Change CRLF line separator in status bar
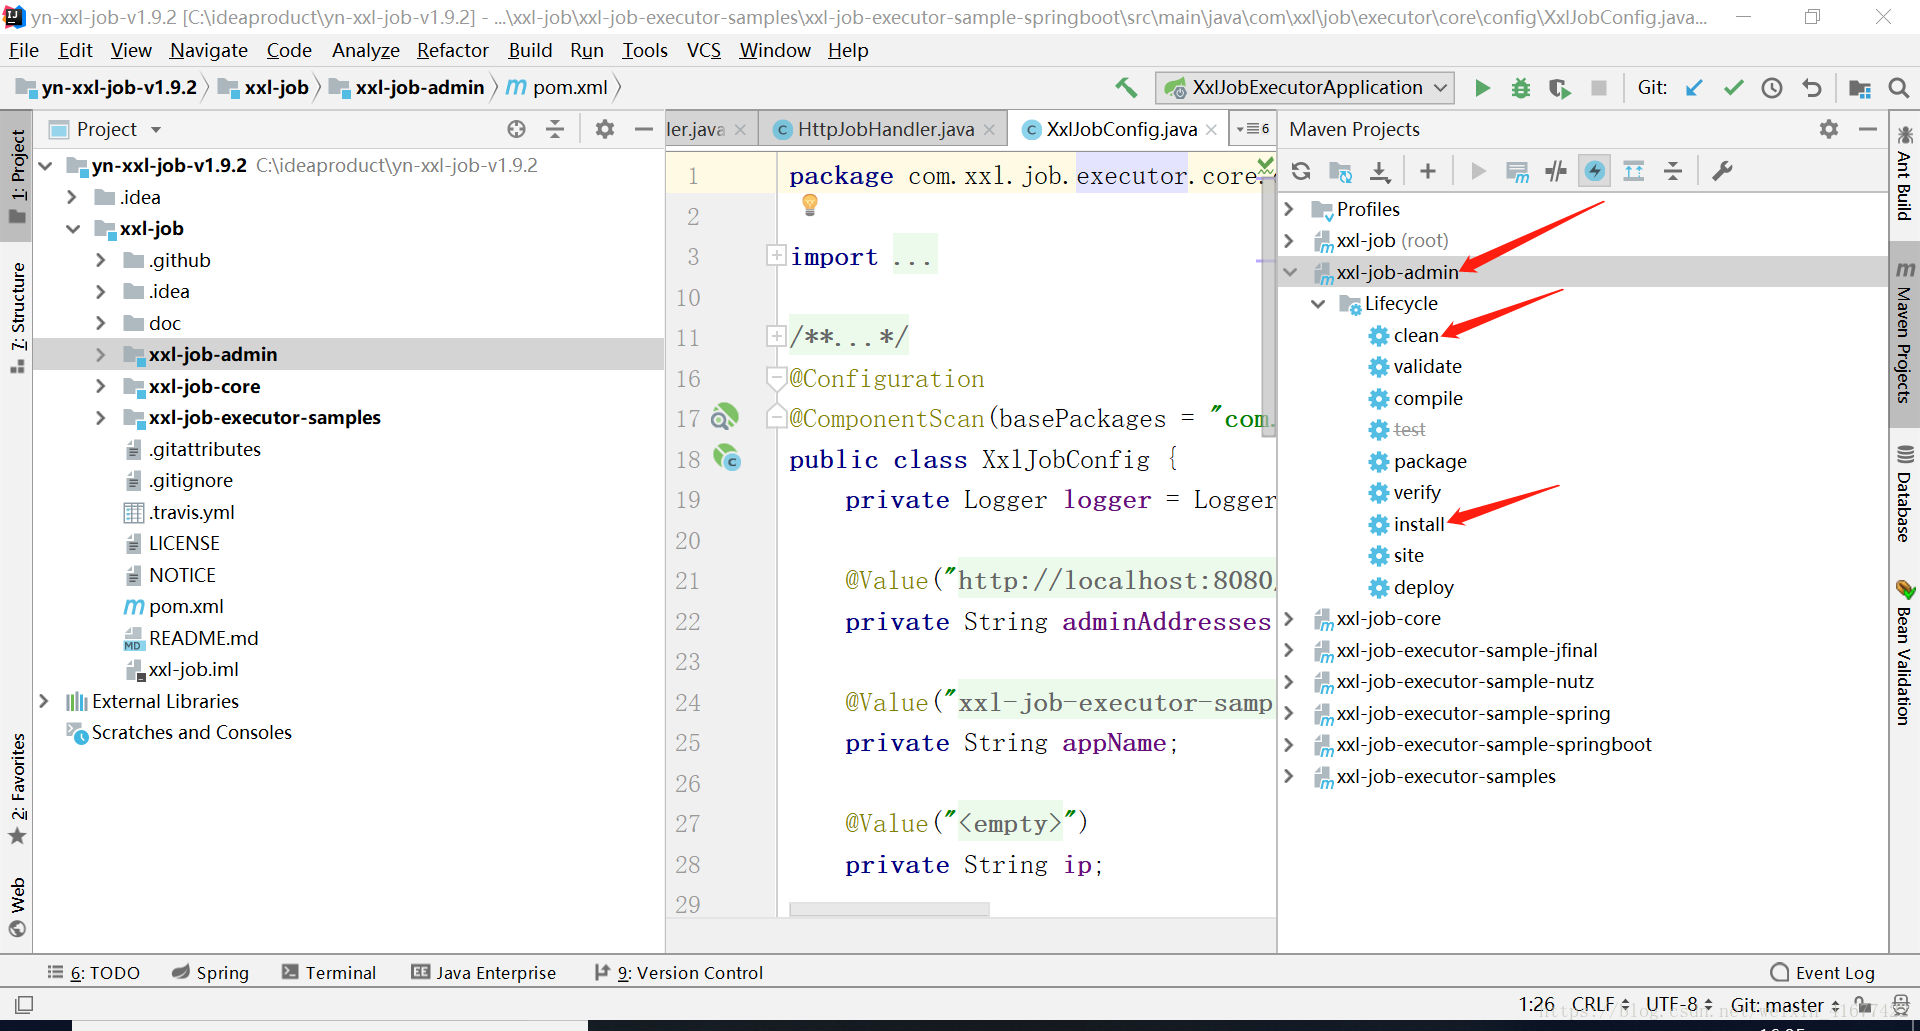This screenshot has height=1031, width=1920. (1600, 1004)
